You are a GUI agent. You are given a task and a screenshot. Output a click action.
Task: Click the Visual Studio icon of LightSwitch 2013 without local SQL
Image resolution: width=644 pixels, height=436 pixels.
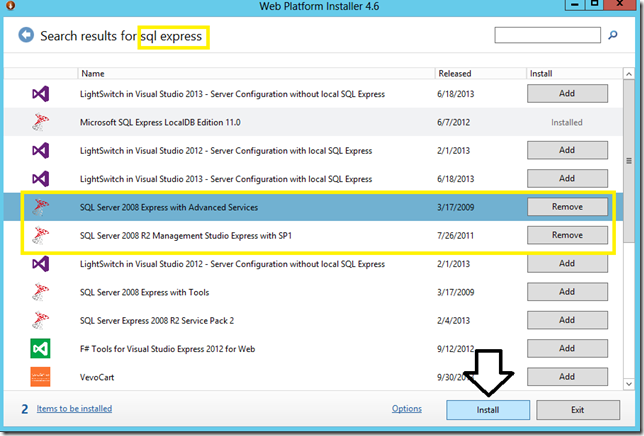[40, 94]
